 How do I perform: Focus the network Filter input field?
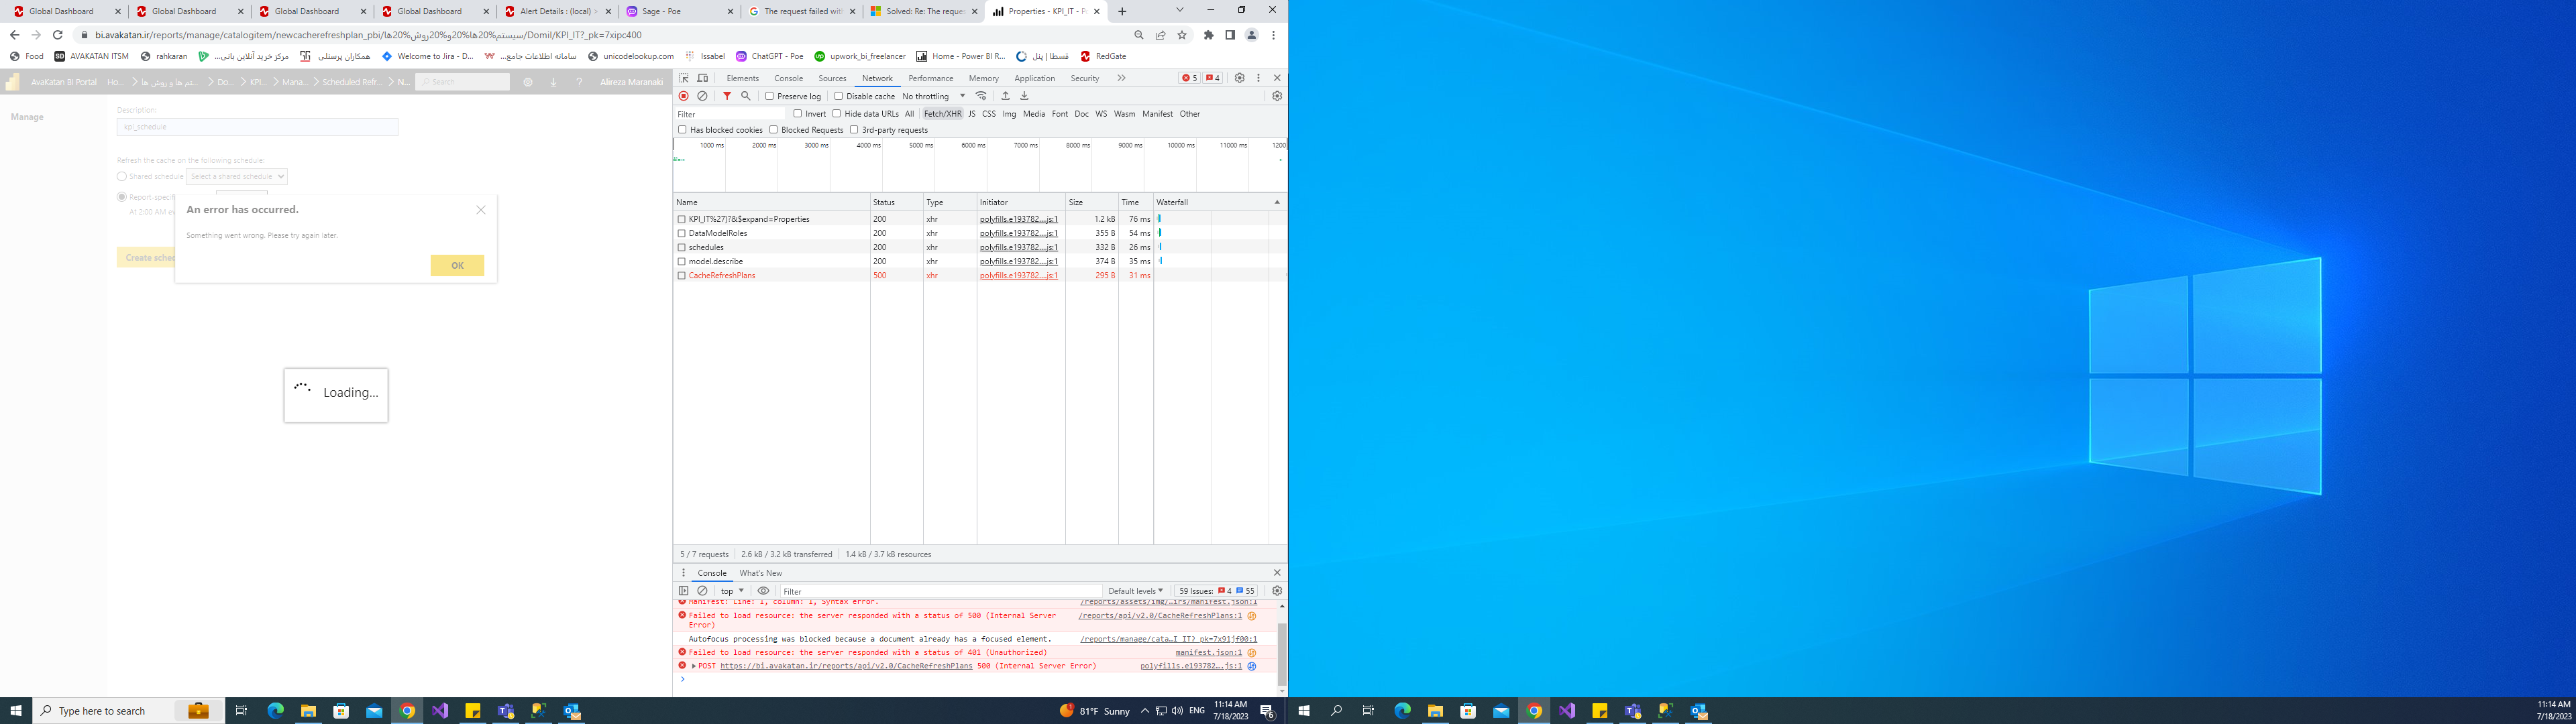pos(730,114)
